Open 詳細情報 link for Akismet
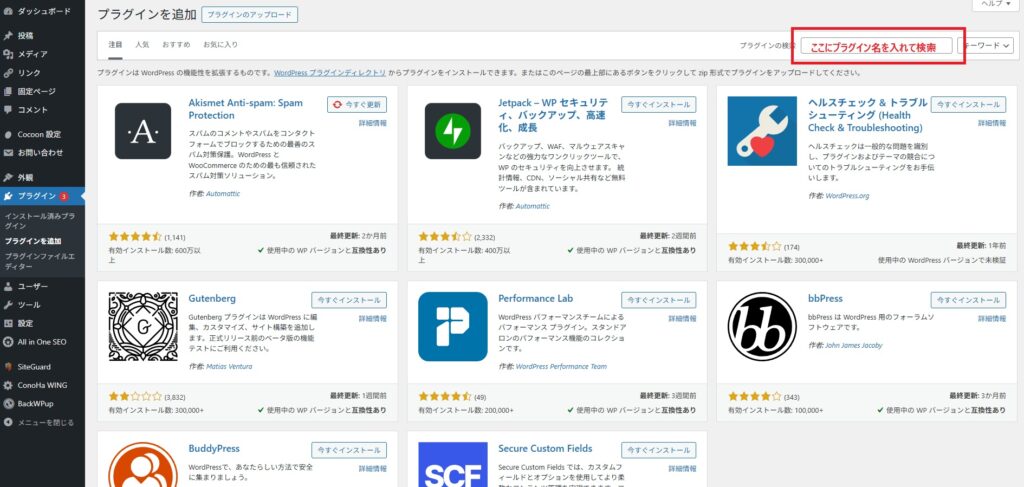 (372, 123)
